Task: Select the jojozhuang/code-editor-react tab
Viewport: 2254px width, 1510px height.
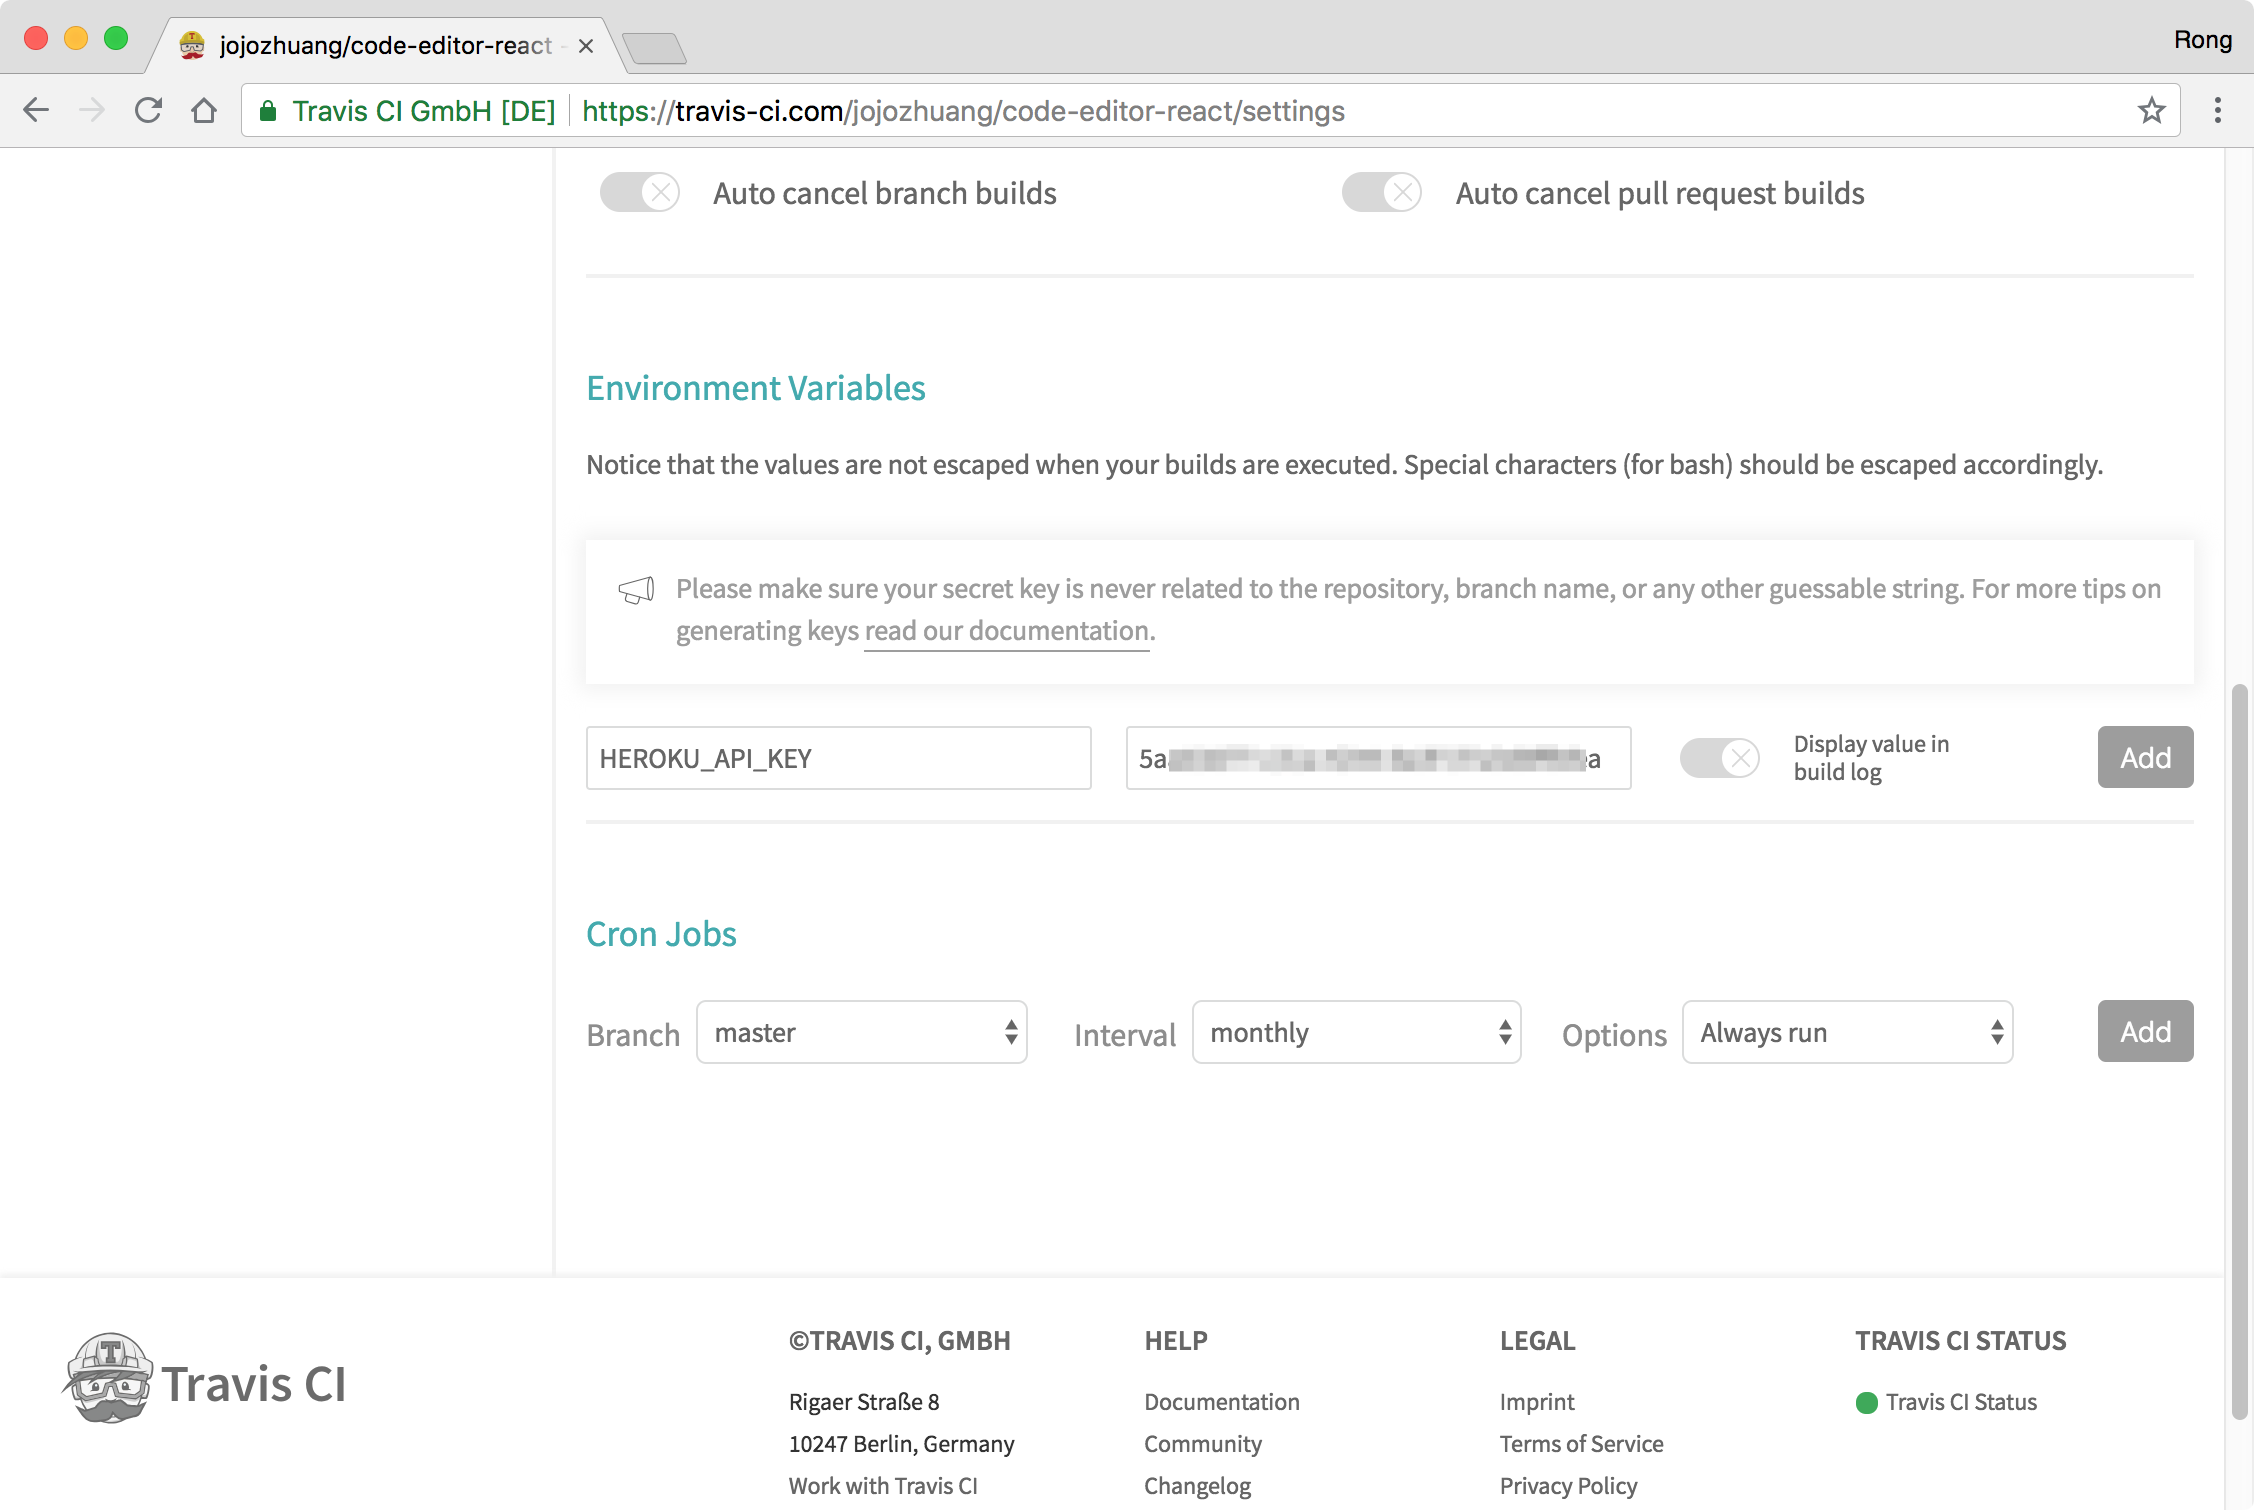Action: click(x=384, y=46)
